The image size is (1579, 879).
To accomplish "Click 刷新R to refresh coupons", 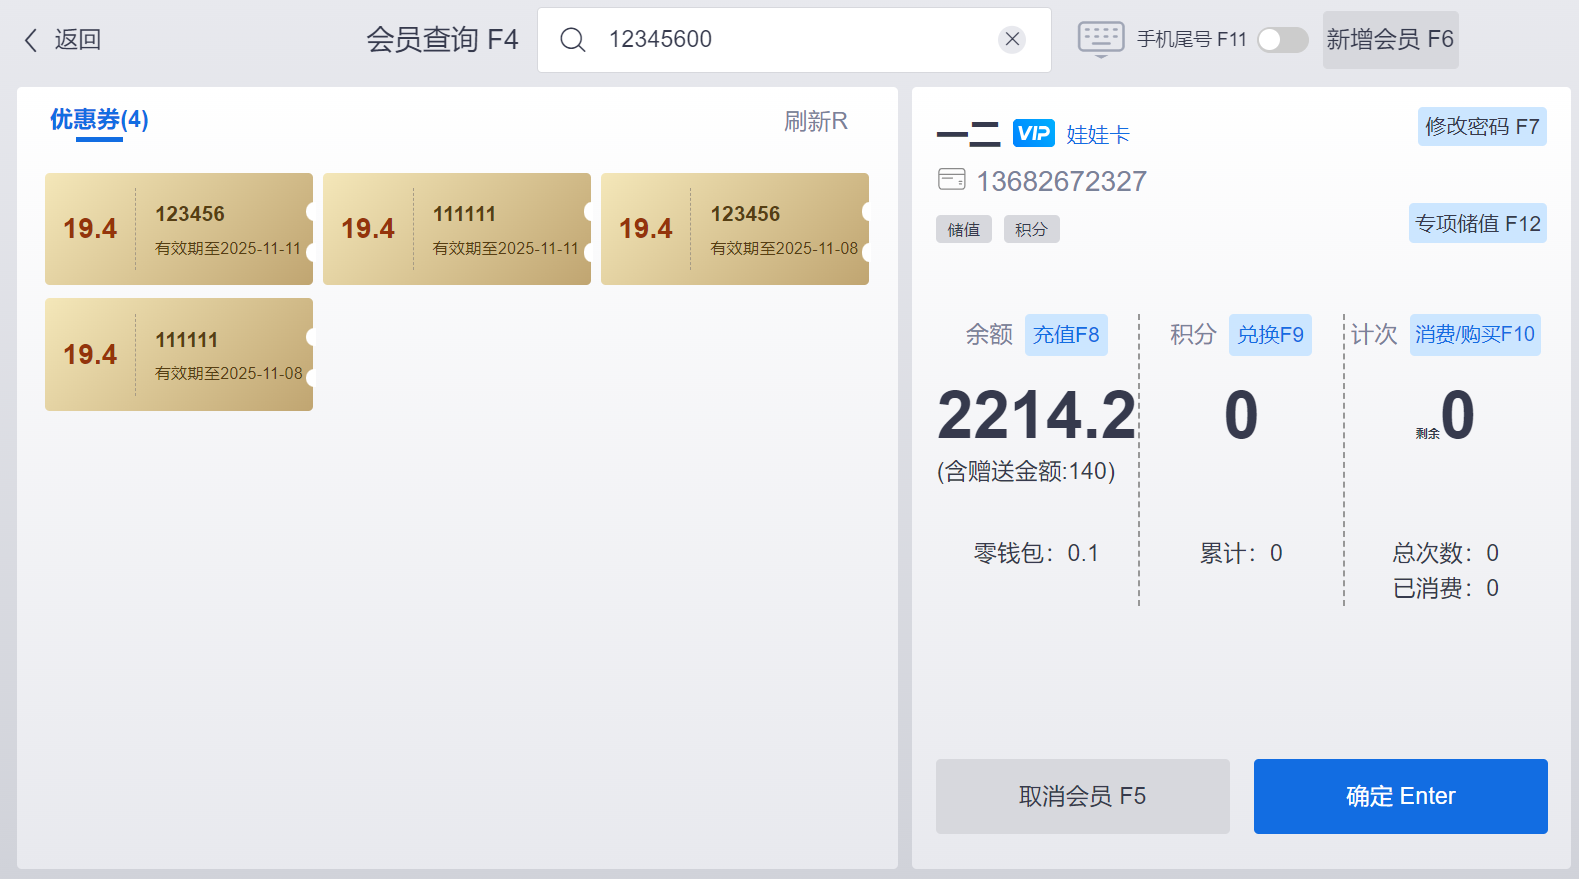I will point(815,121).
